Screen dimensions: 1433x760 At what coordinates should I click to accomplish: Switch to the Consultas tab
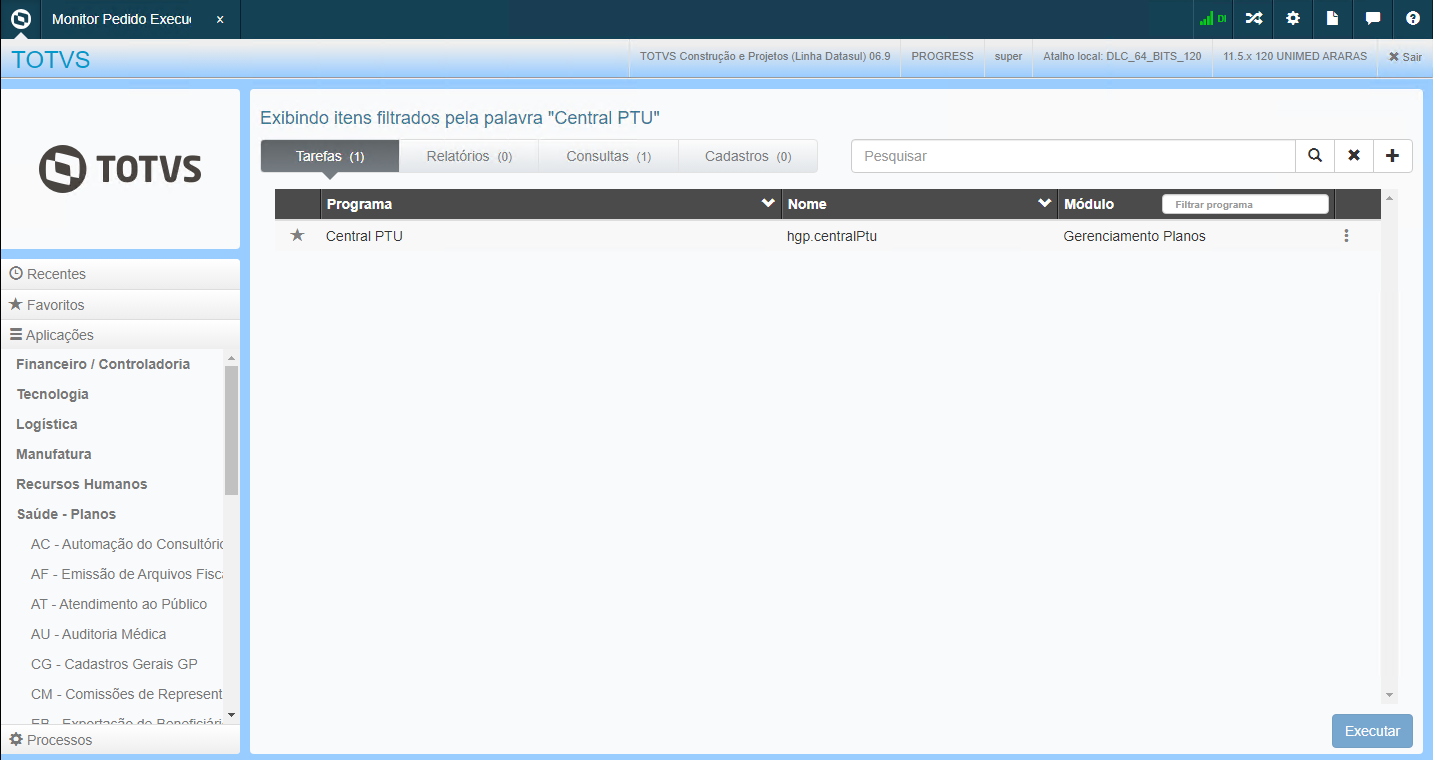coord(609,156)
